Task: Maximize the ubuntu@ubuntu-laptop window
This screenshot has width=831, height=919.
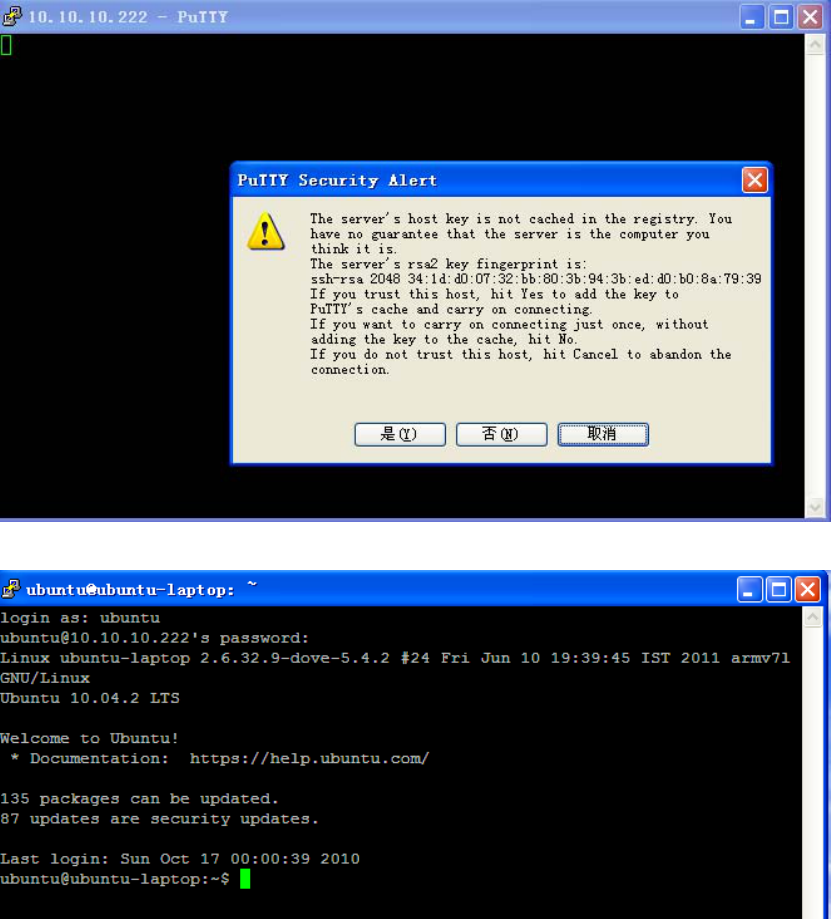Action: point(778,590)
